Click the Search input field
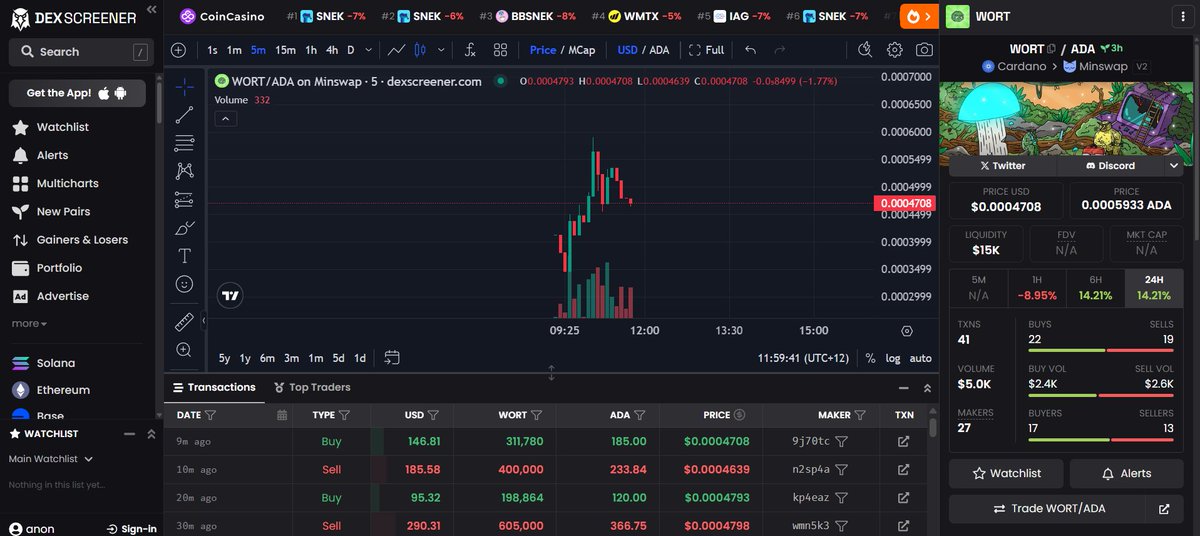 tap(81, 52)
